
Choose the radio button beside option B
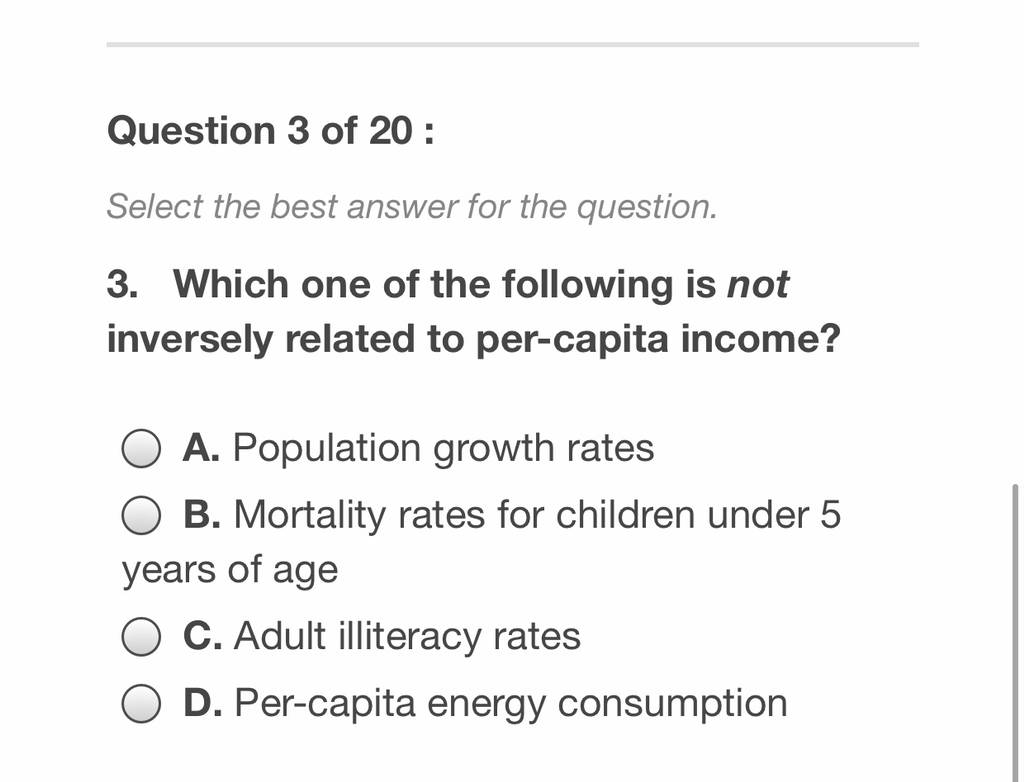(141, 515)
